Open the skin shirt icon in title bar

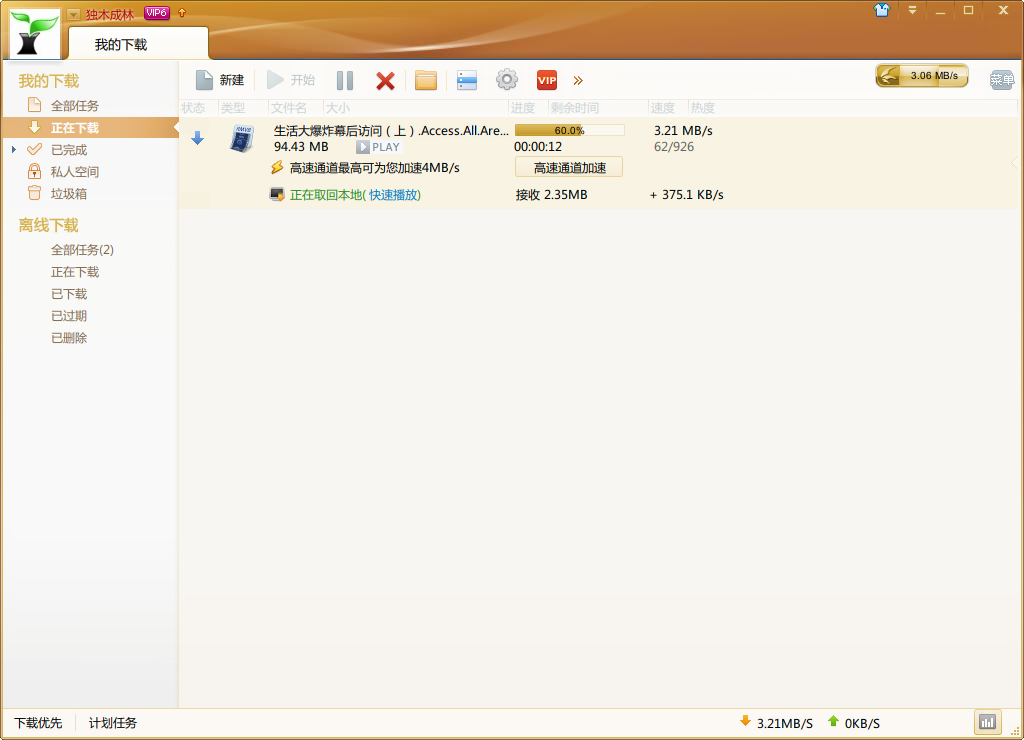[881, 10]
